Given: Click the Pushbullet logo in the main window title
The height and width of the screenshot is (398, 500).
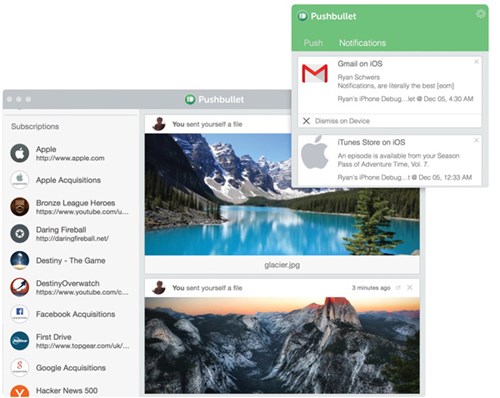Looking at the screenshot, I should coord(190,99).
